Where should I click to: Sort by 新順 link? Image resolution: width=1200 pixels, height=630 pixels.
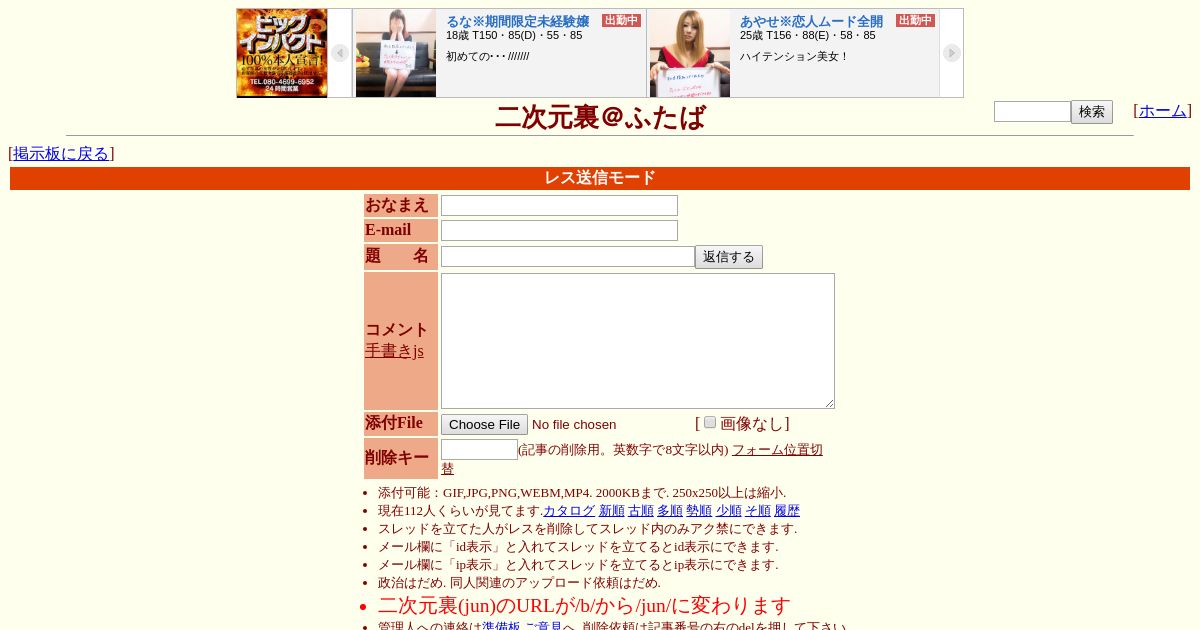(x=611, y=511)
